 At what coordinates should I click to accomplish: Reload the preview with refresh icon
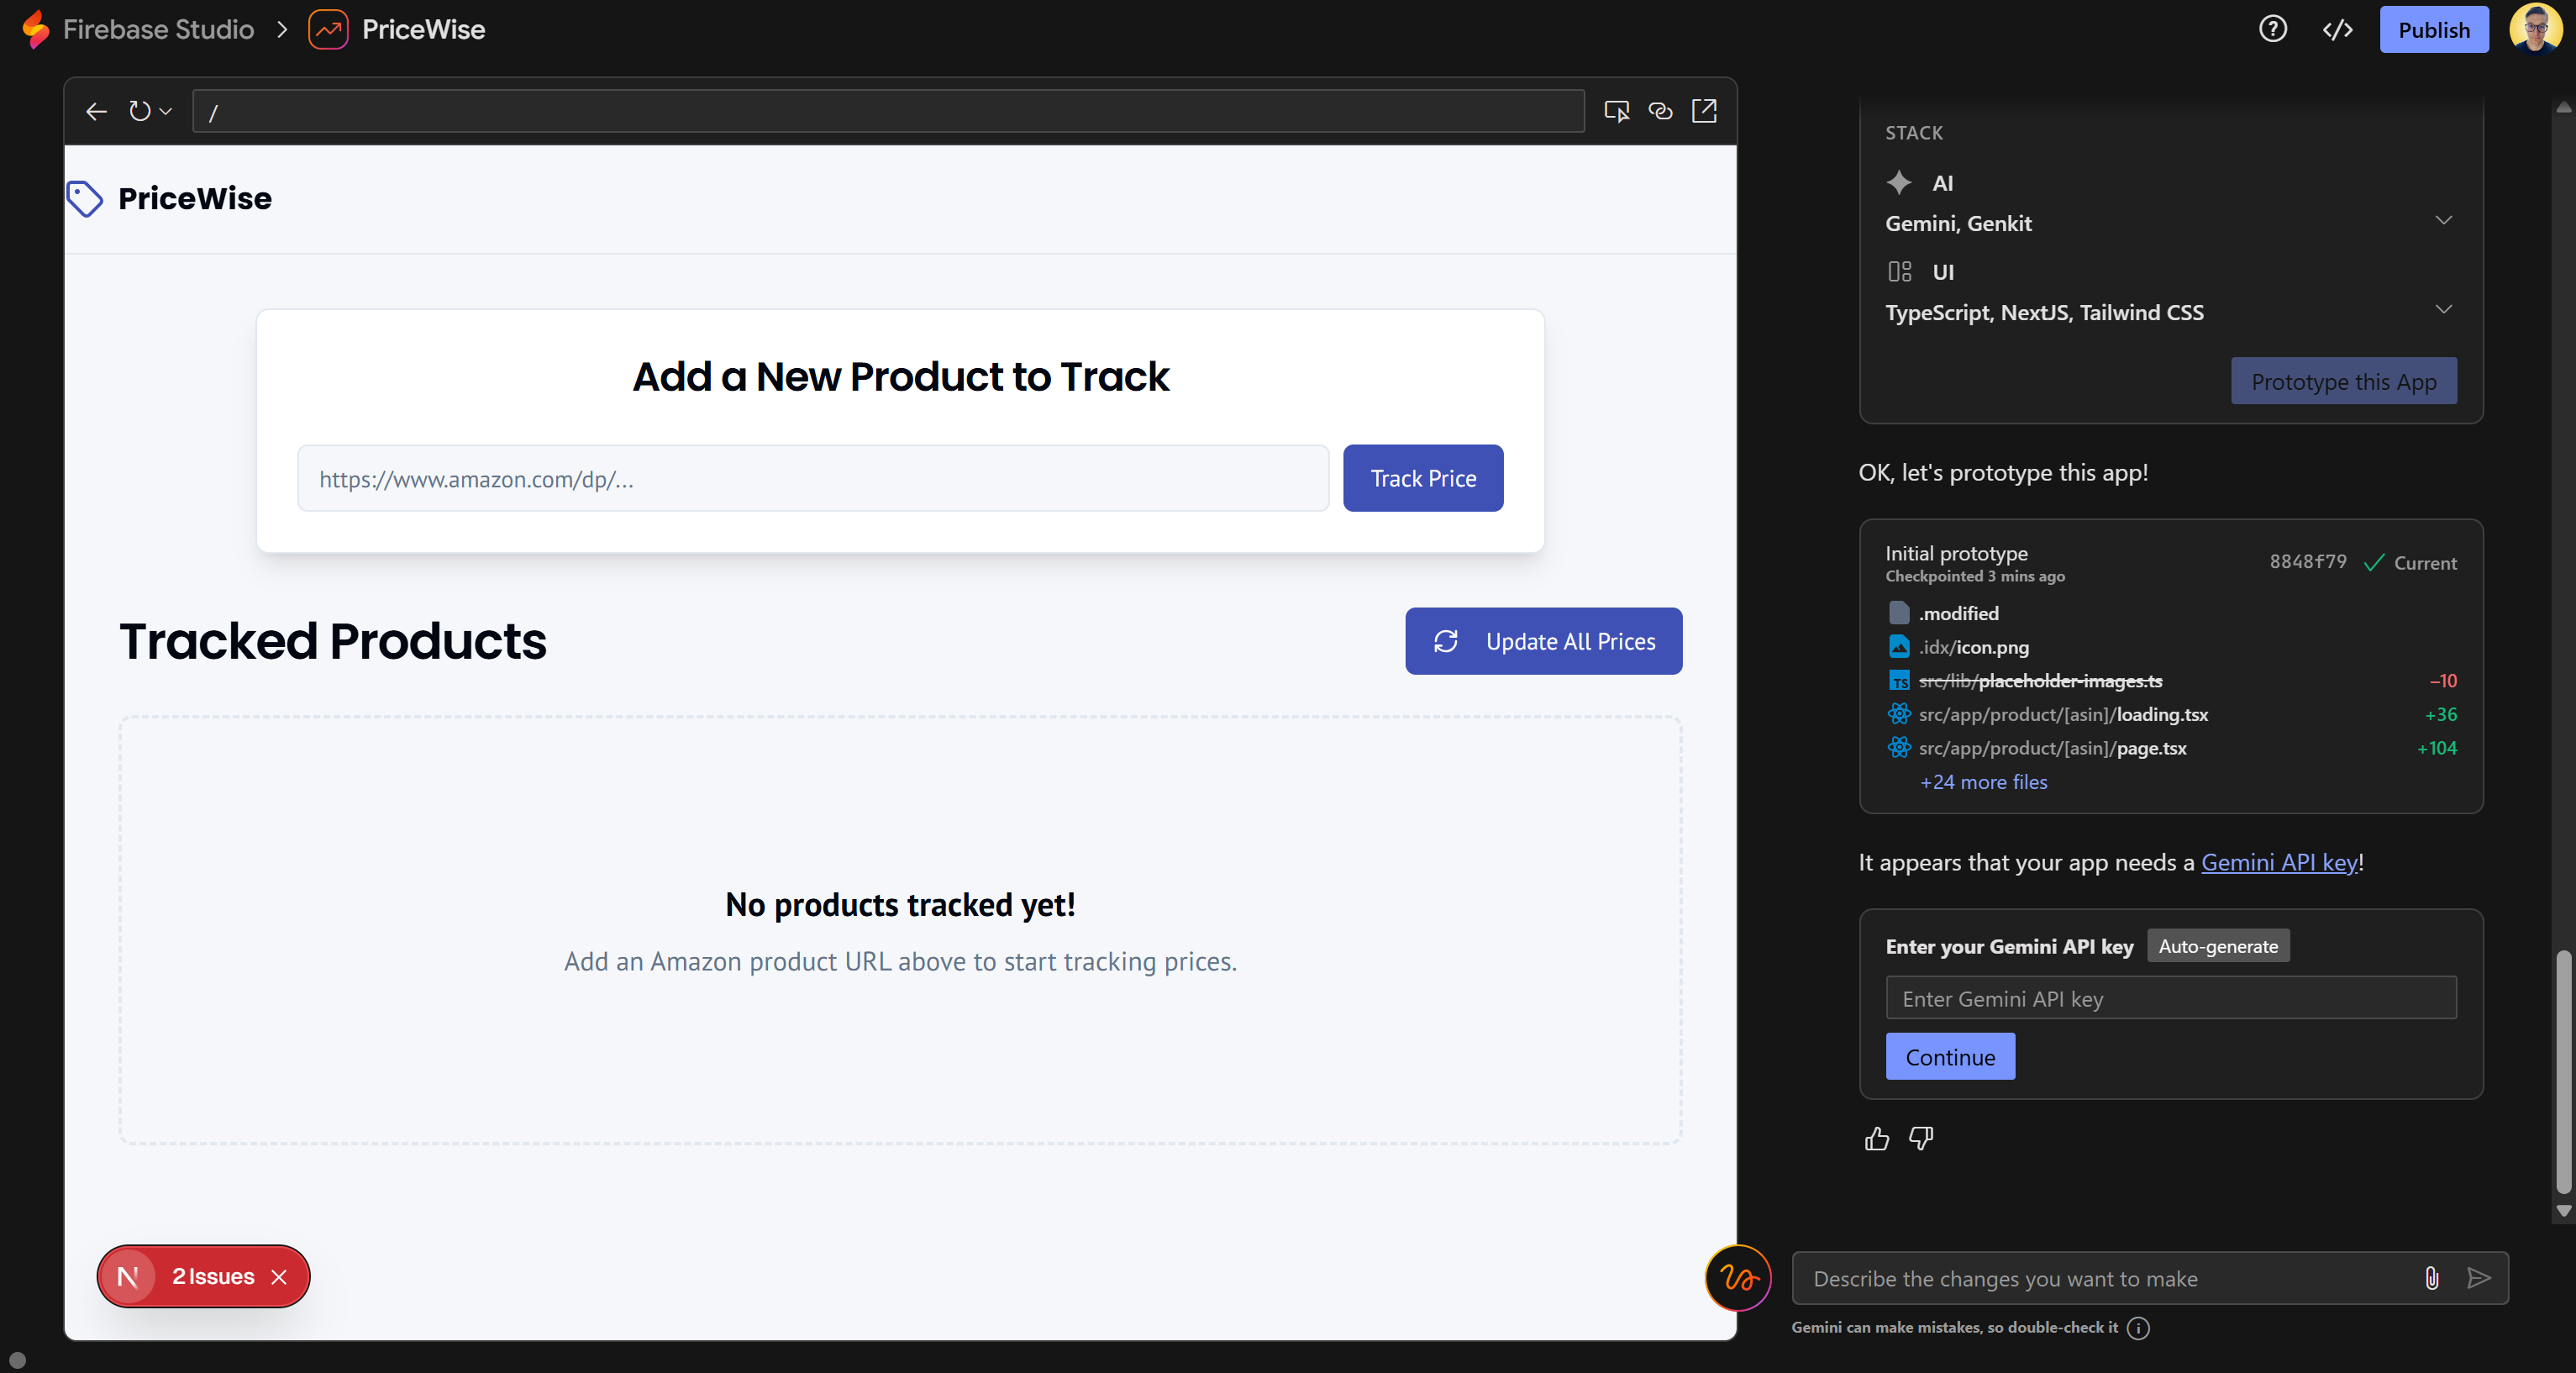pos(140,112)
